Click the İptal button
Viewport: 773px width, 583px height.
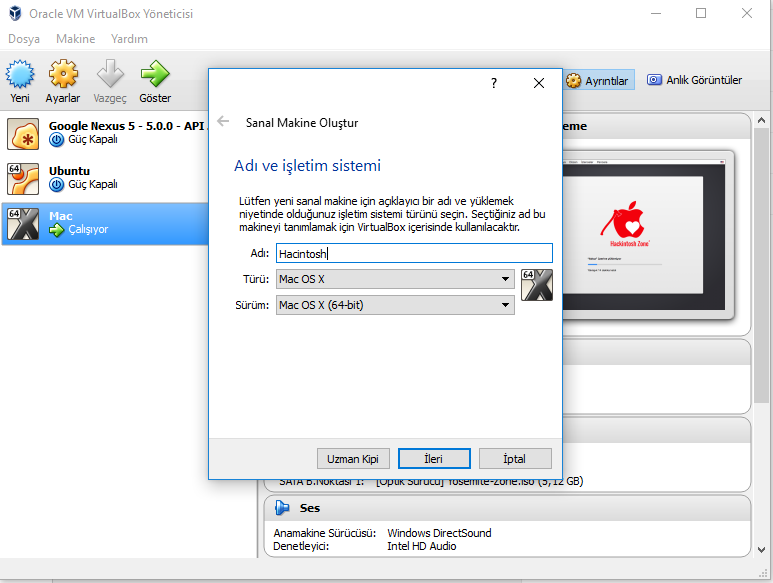(515, 459)
